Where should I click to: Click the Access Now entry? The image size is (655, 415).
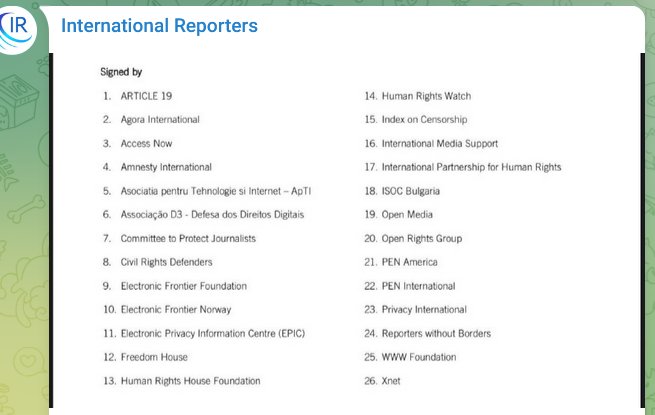pos(146,144)
